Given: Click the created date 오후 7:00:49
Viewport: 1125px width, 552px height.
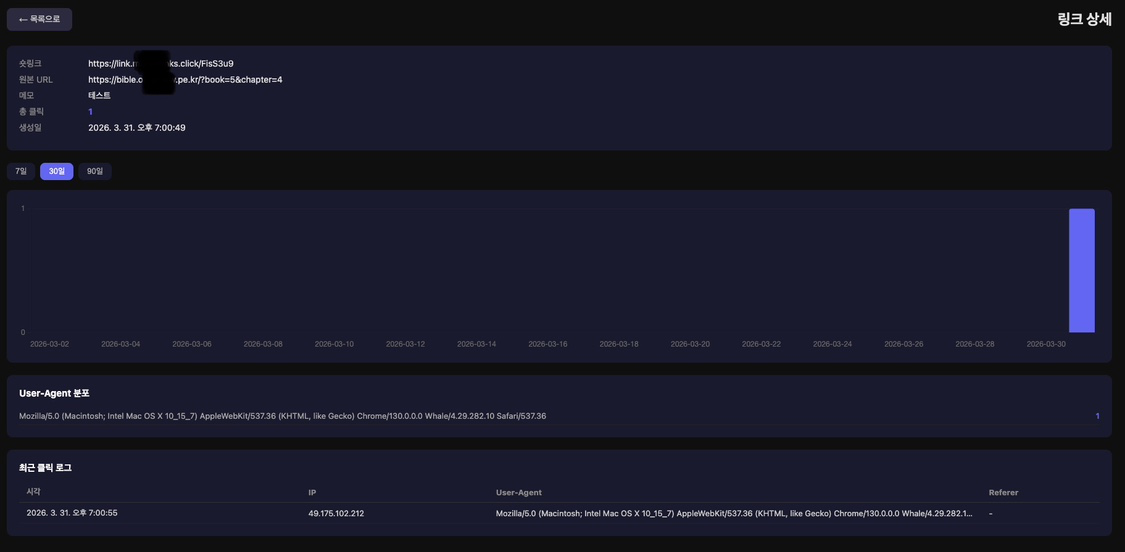Looking at the screenshot, I should click(x=137, y=128).
